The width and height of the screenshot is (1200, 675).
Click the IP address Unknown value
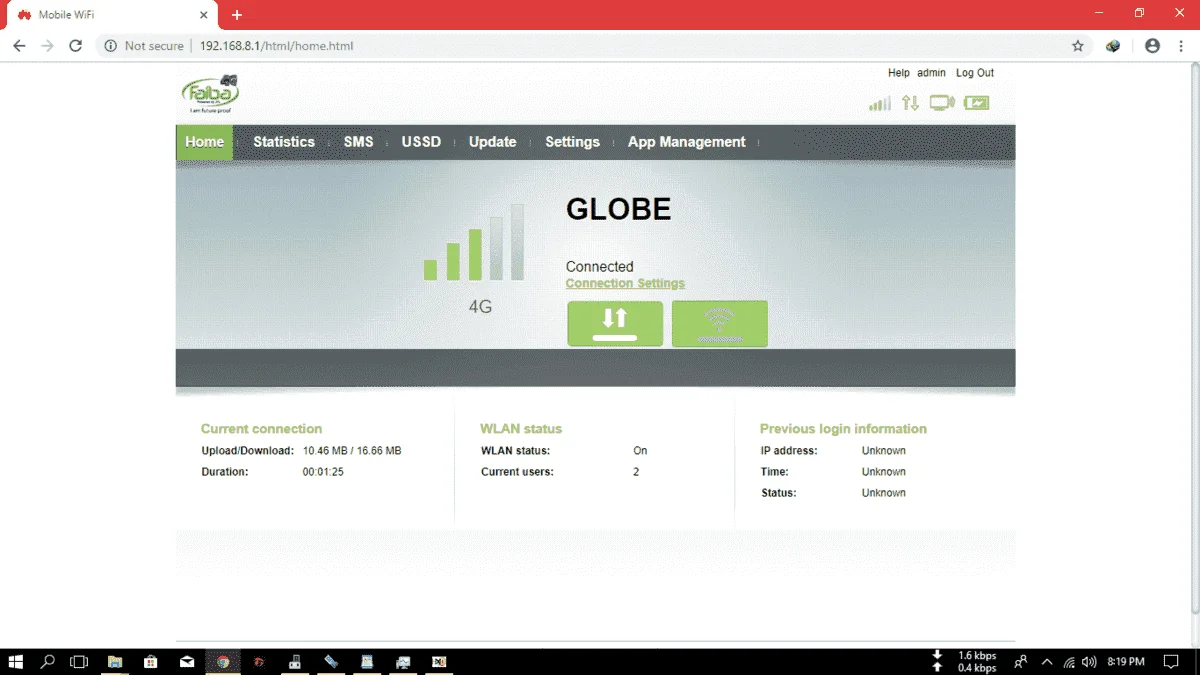(884, 451)
